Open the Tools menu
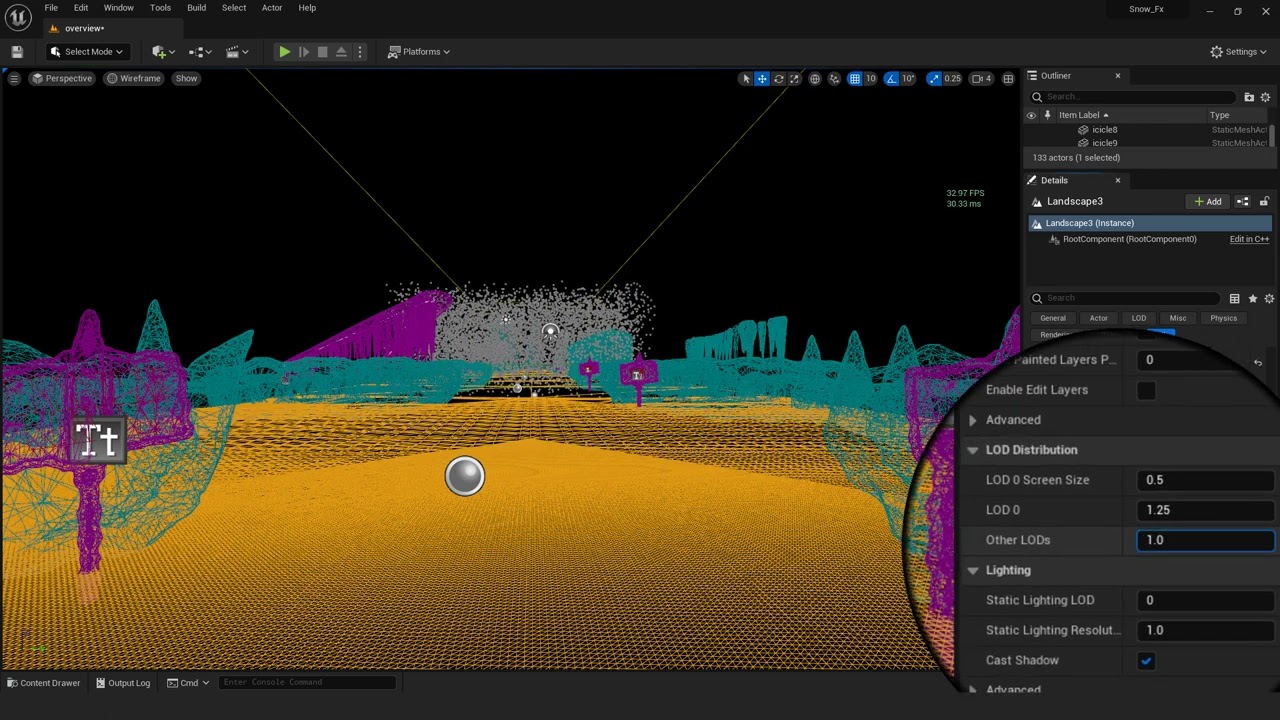Viewport: 1280px width, 720px height. 160,8
